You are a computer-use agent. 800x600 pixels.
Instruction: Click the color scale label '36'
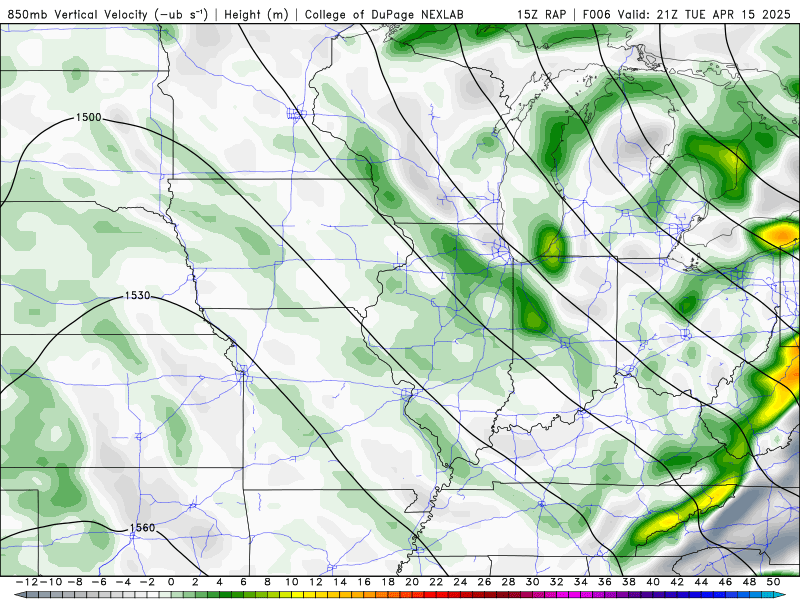pyautogui.click(x=605, y=582)
